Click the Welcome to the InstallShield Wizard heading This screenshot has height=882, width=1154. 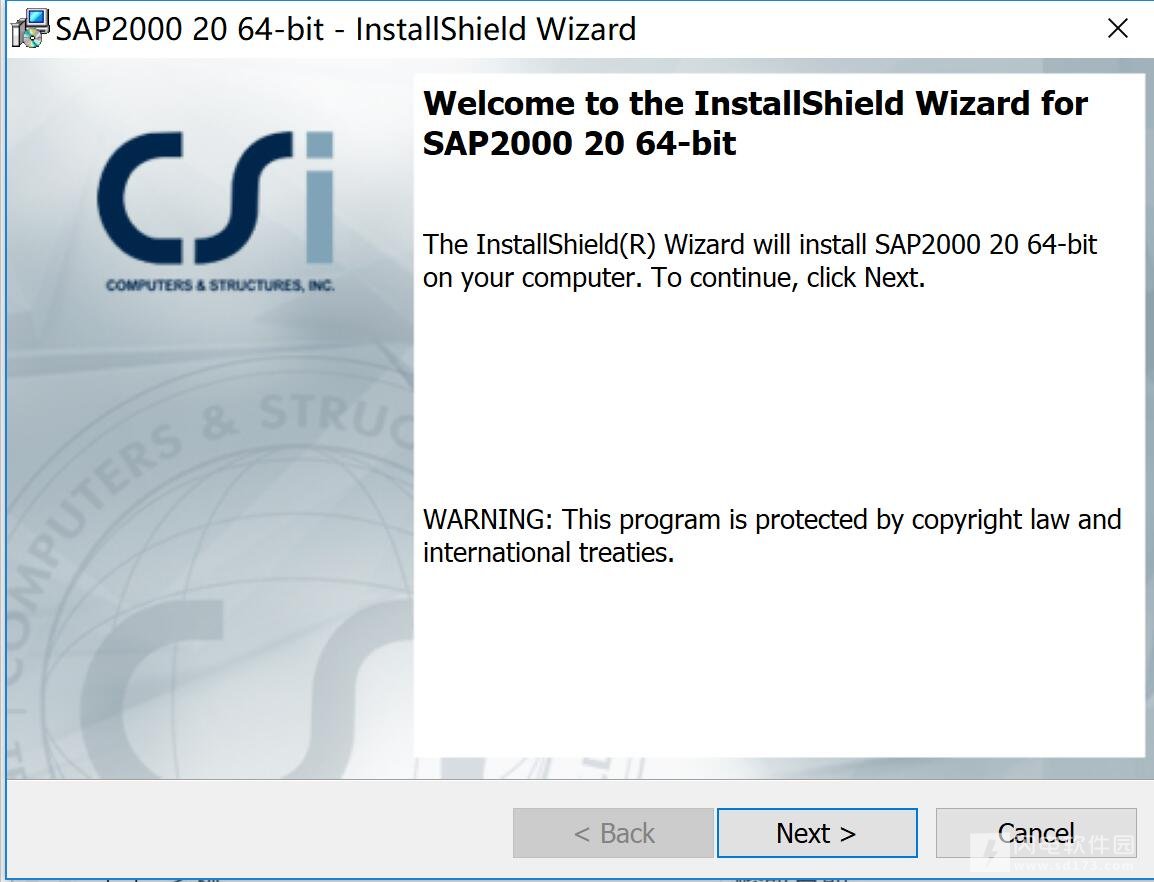point(755,122)
